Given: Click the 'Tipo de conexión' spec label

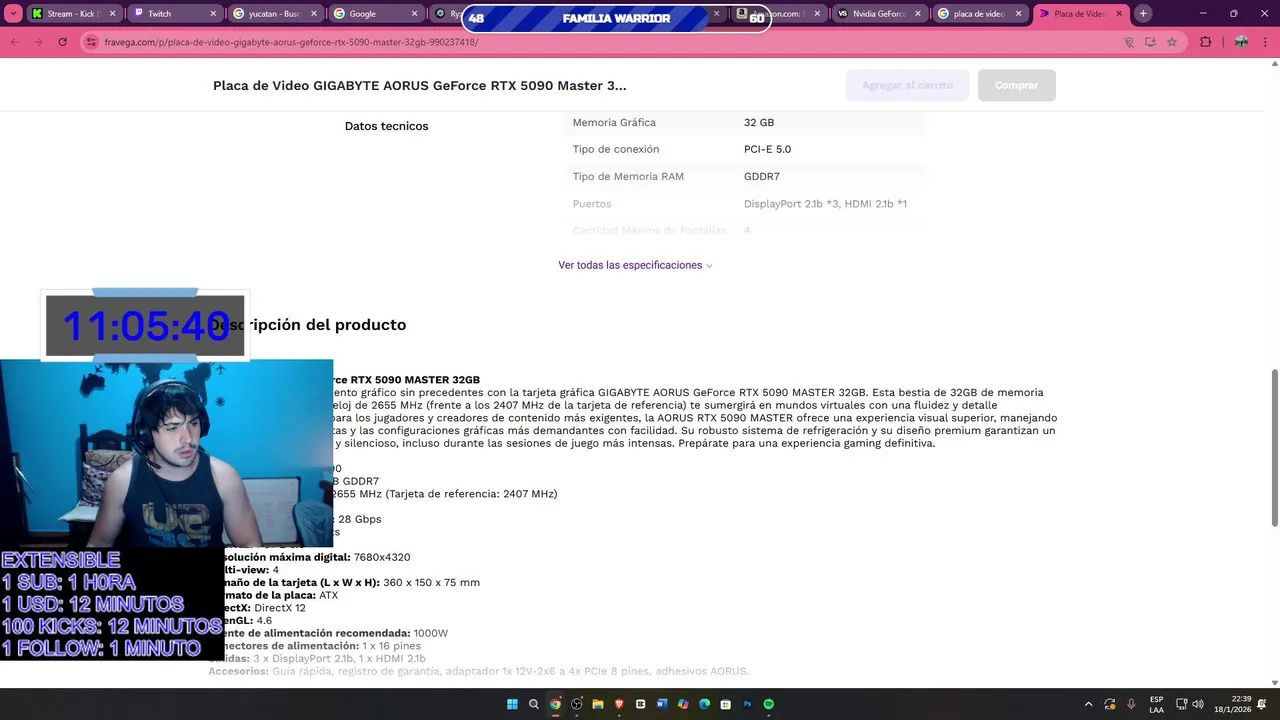Looking at the screenshot, I should coord(616,149).
